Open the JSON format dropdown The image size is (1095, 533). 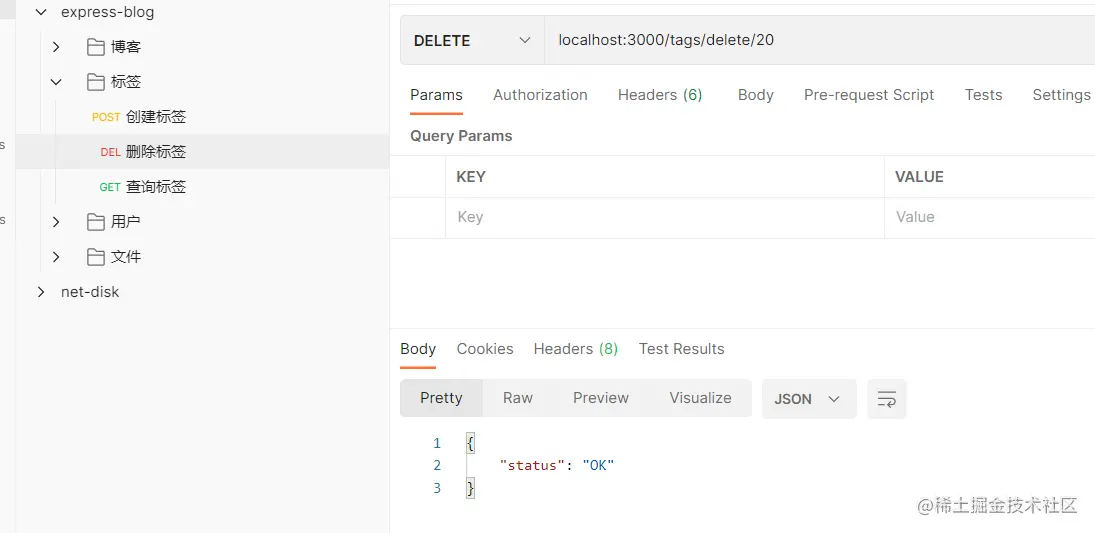(808, 399)
